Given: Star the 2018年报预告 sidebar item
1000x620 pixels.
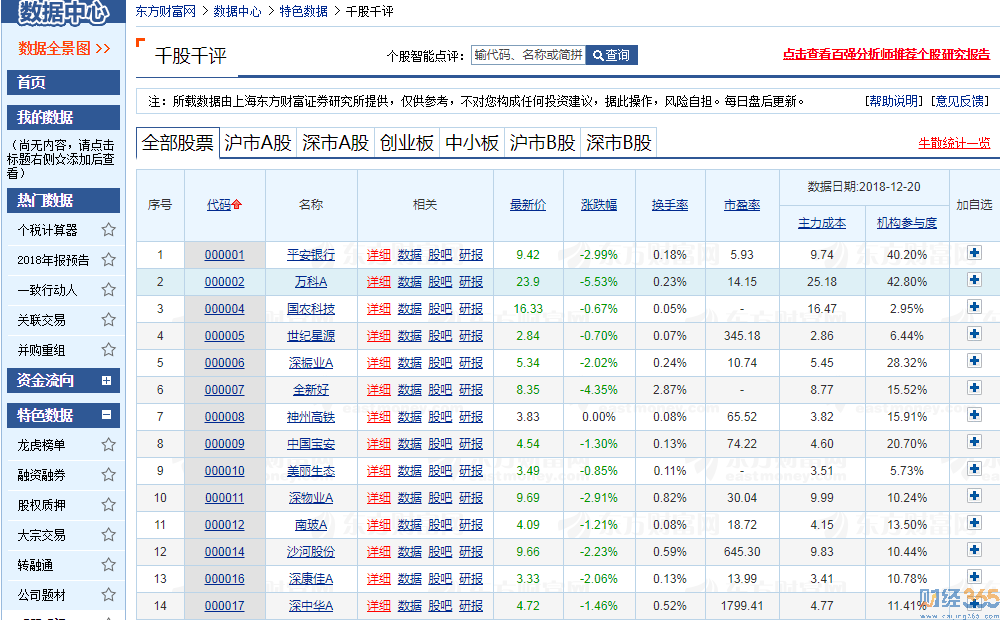Looking at the screenshot, I should click(109, 260).
